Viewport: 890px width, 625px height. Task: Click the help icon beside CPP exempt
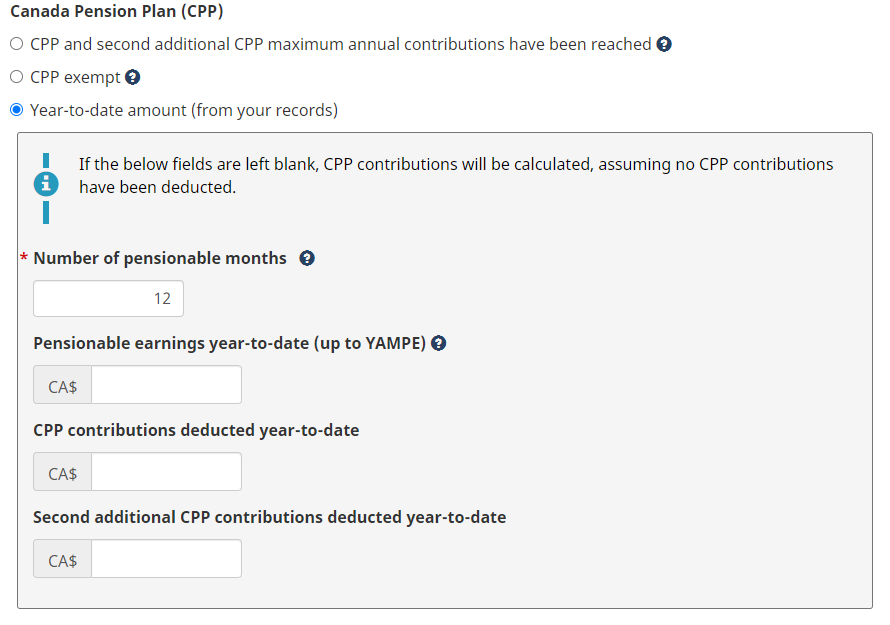[132, 77]
